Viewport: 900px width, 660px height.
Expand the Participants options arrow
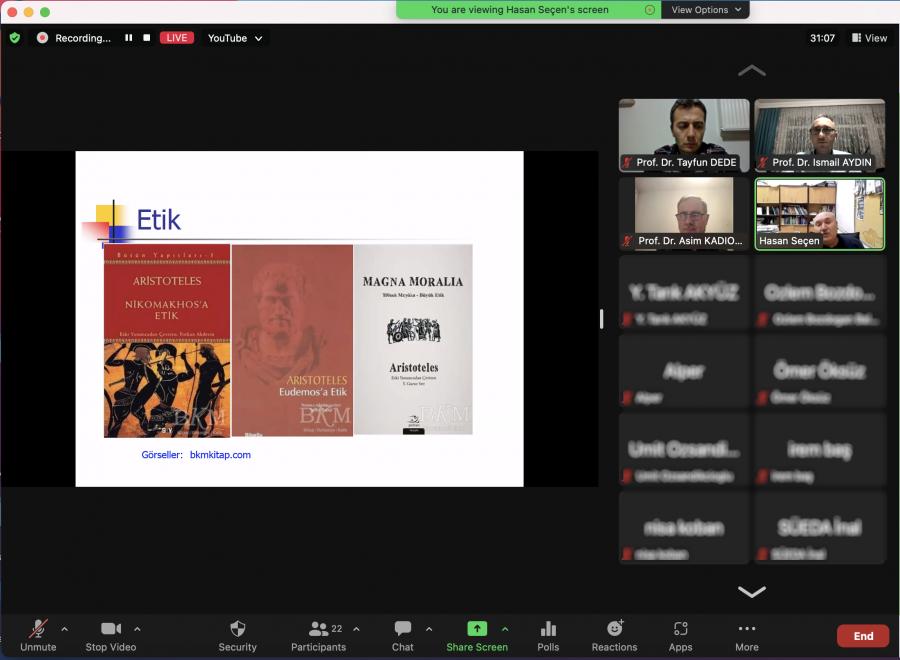click(356, 629)
